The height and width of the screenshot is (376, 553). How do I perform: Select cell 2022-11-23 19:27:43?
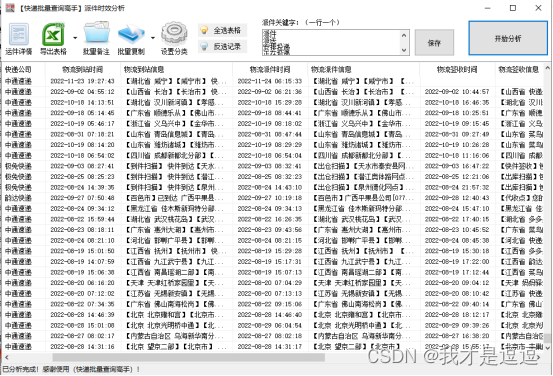[x=83, y=81]
